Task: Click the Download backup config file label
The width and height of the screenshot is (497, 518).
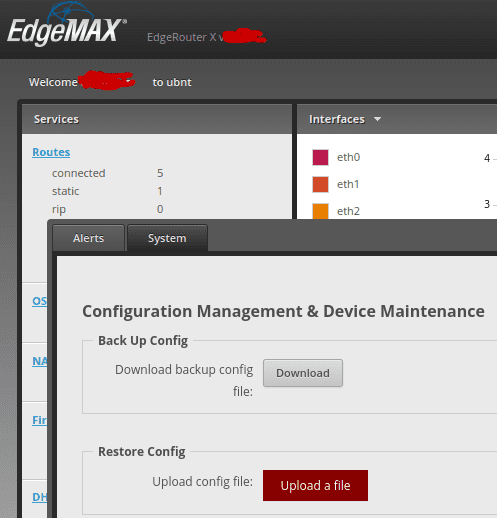Action: point(184,380)
